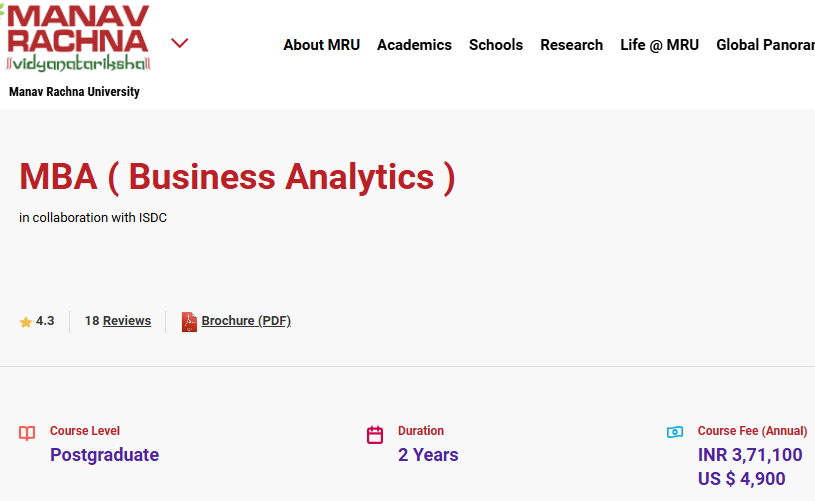Viewport: 815px width, 501px height.
Task: Open the Global Panorama menu
Action: pyautogui.click(x=765, y=45)
